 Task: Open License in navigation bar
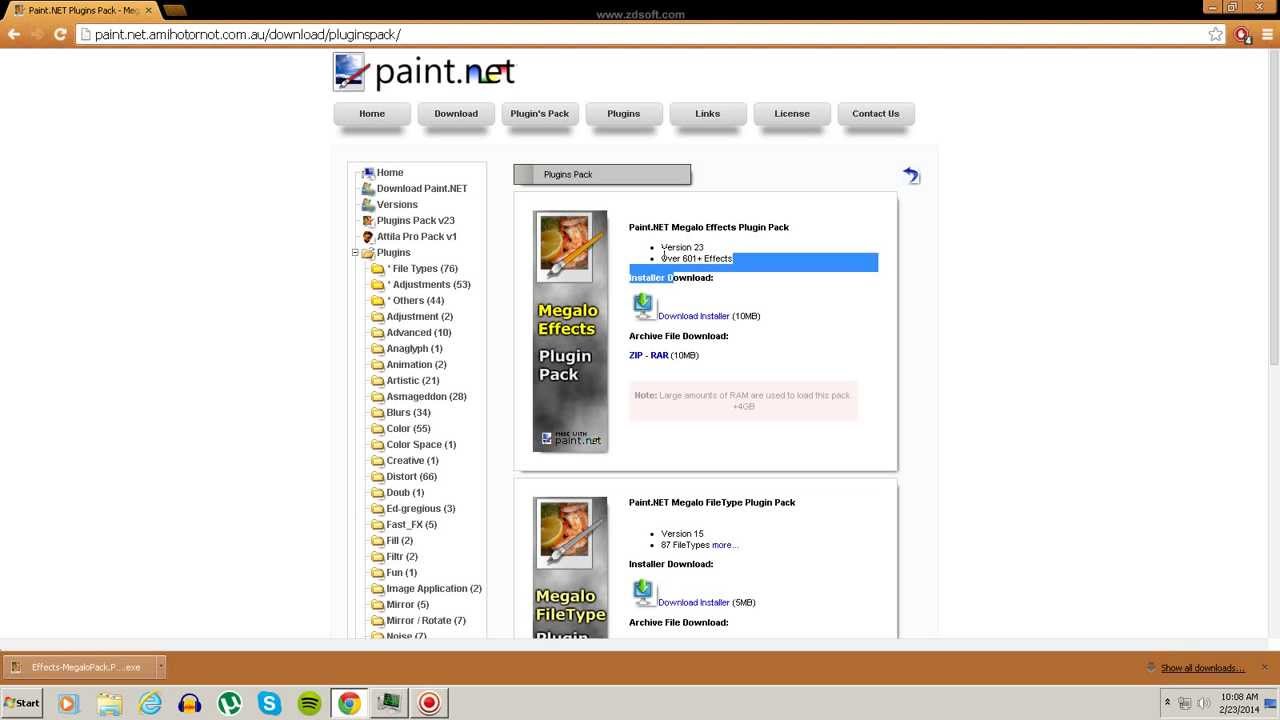(x=792, y=113)
